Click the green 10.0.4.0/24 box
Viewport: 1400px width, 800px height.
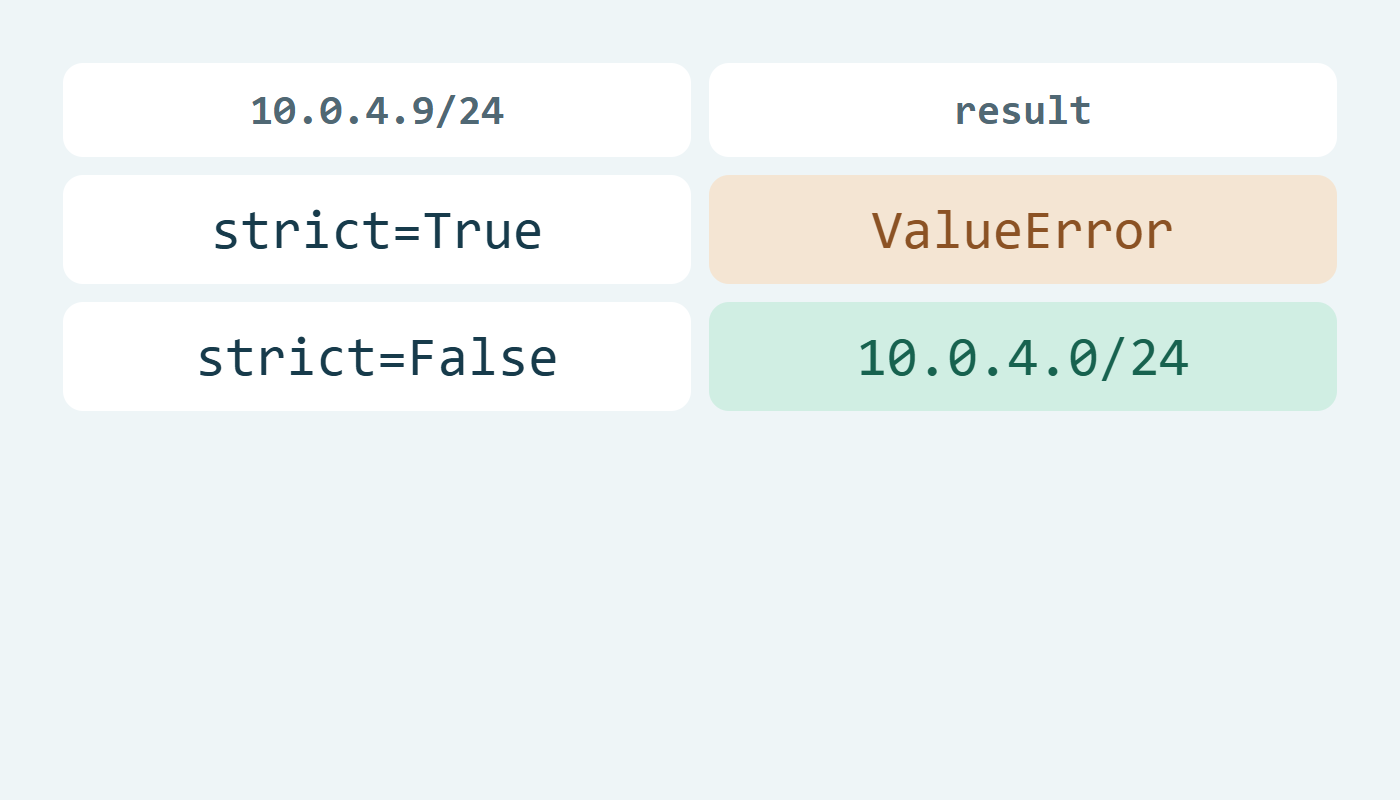(1023, 357)
